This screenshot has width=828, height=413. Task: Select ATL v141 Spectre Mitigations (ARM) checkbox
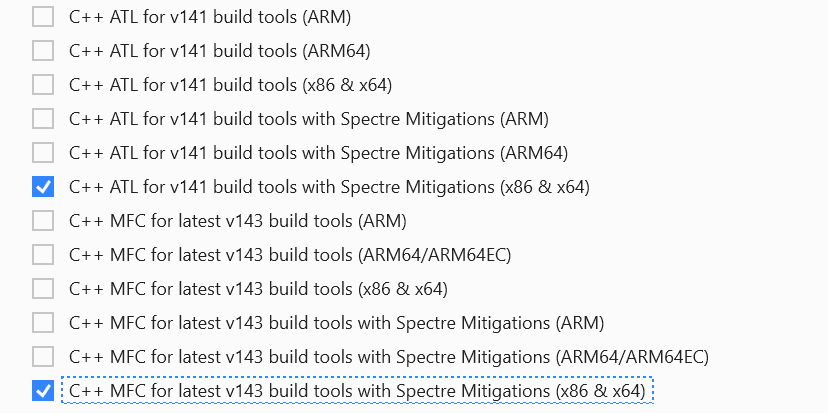(43, 119)
